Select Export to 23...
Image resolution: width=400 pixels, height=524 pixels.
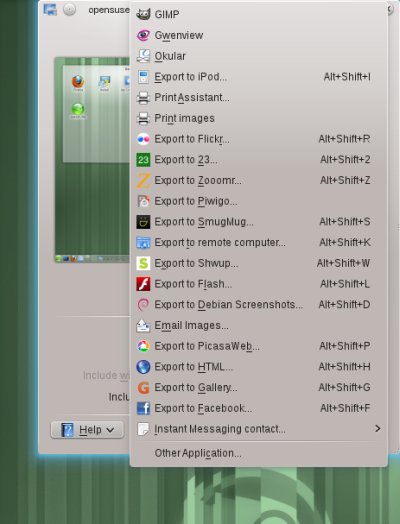click(x=258, y=160)
